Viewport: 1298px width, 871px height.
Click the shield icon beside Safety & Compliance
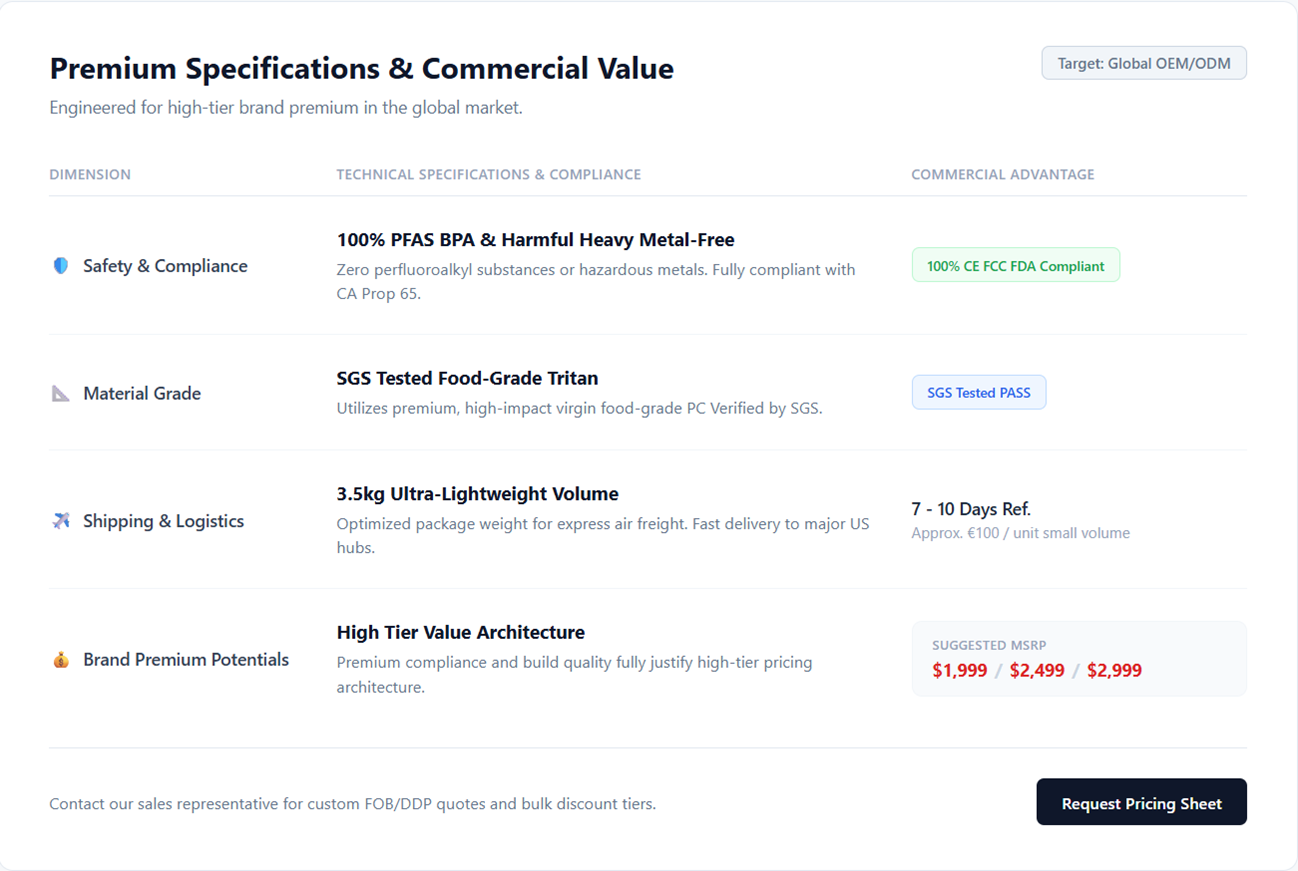pos(61,266)
